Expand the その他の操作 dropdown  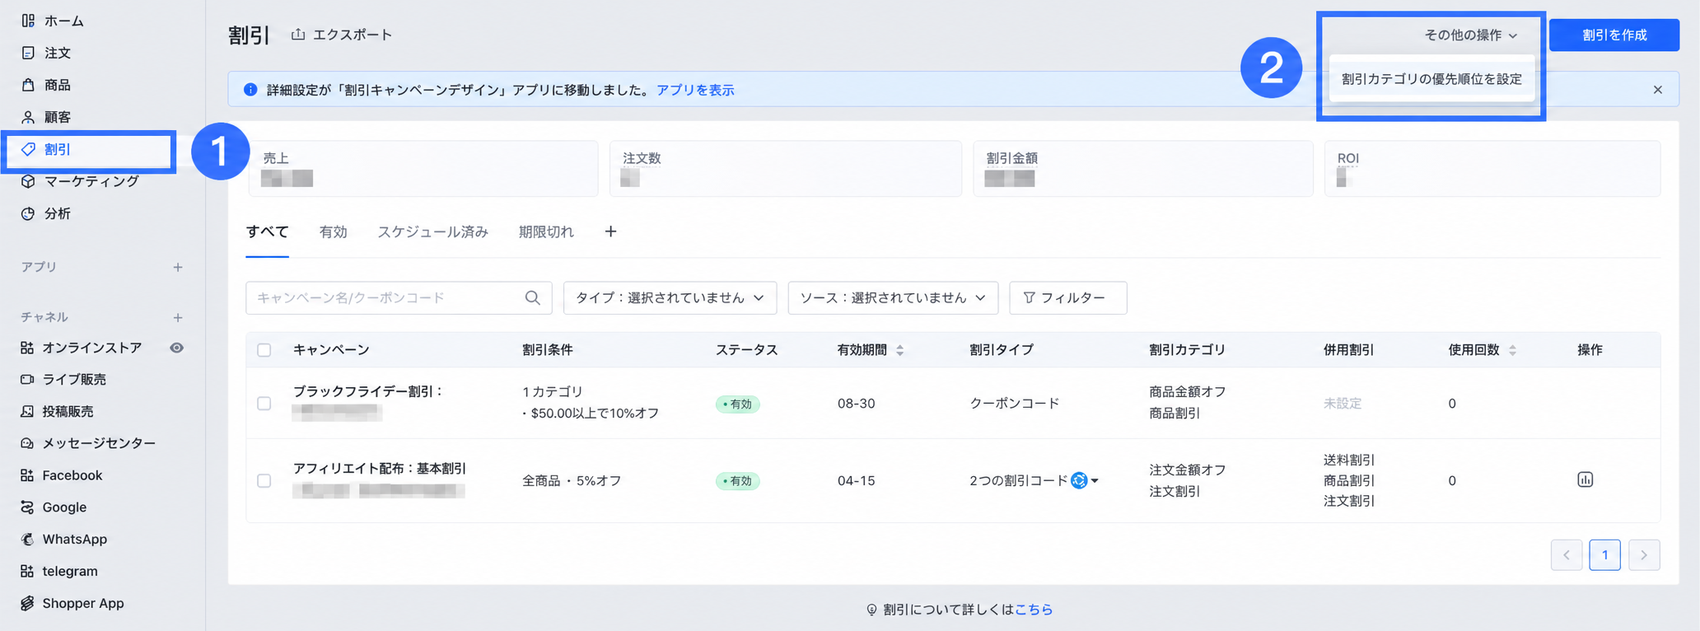click(1471, 35)
